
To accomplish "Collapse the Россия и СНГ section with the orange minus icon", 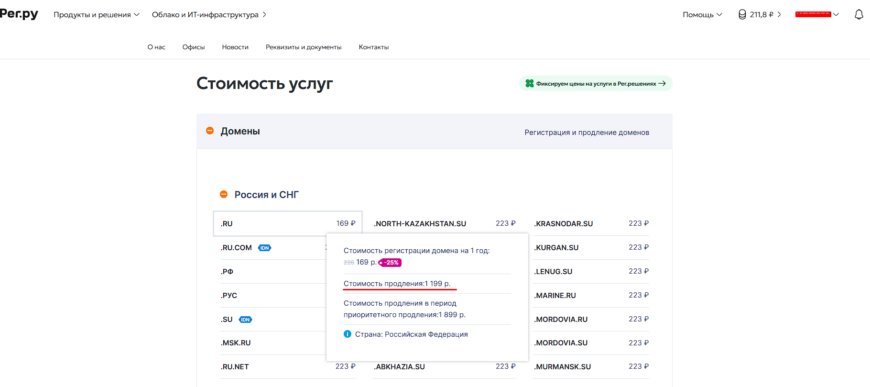I will 224,194.
